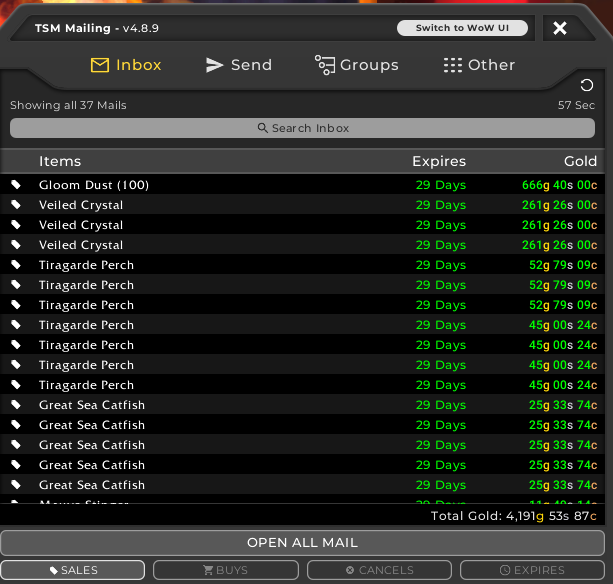The image size is (613, 584).
Task: Sort inbox by the Expires column header
Action: pyautogui.click(x=439, y=161)
